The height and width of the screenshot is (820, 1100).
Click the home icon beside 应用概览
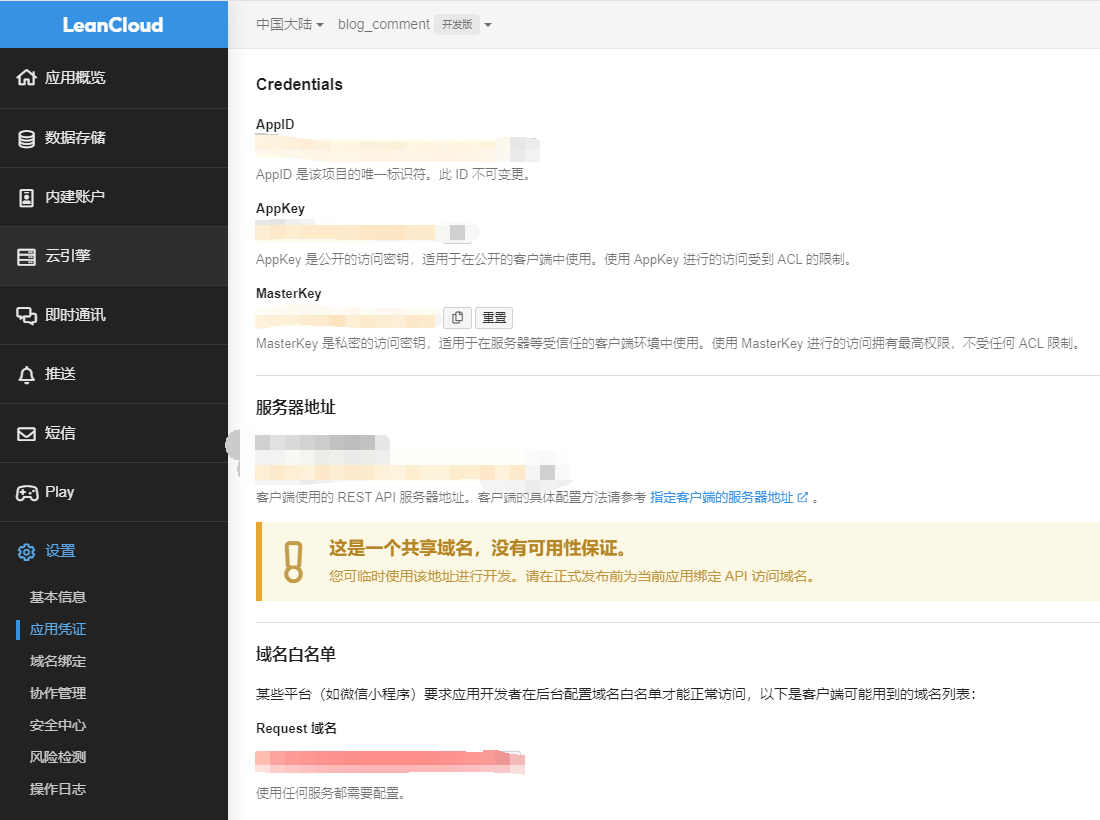27,78
